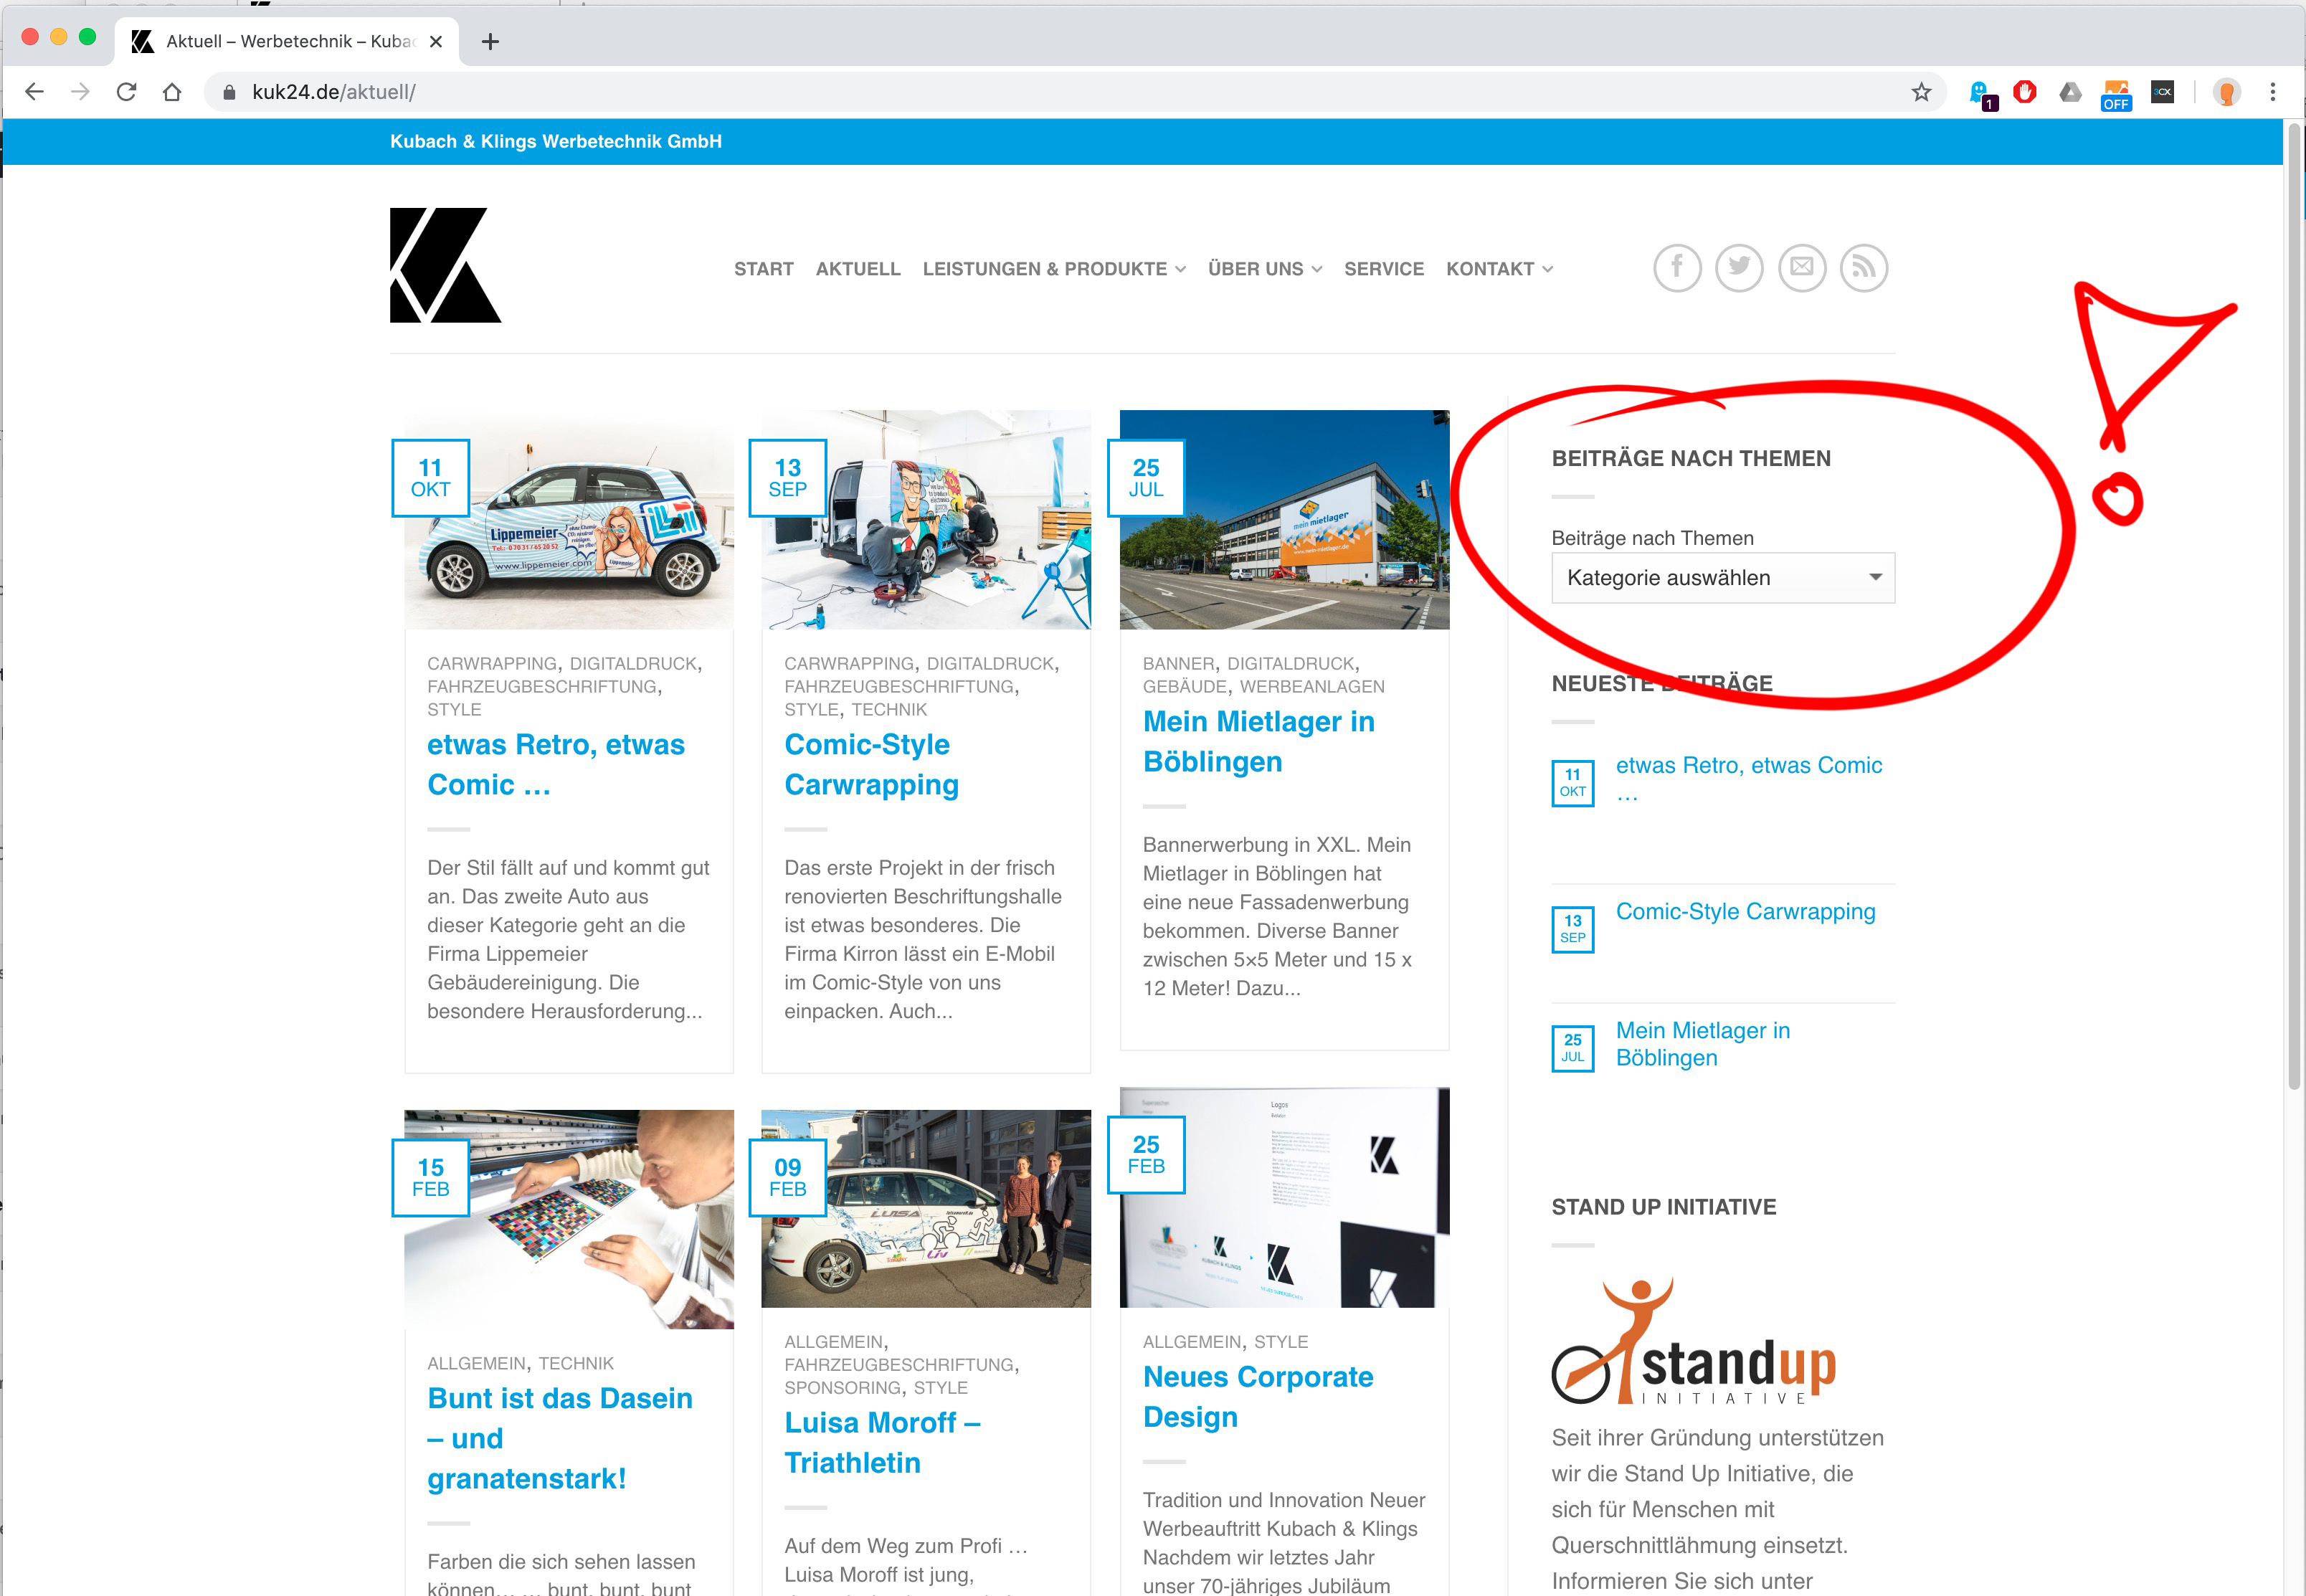Click the TECHNIK tag on Comic-Style post

coord(889,710)
